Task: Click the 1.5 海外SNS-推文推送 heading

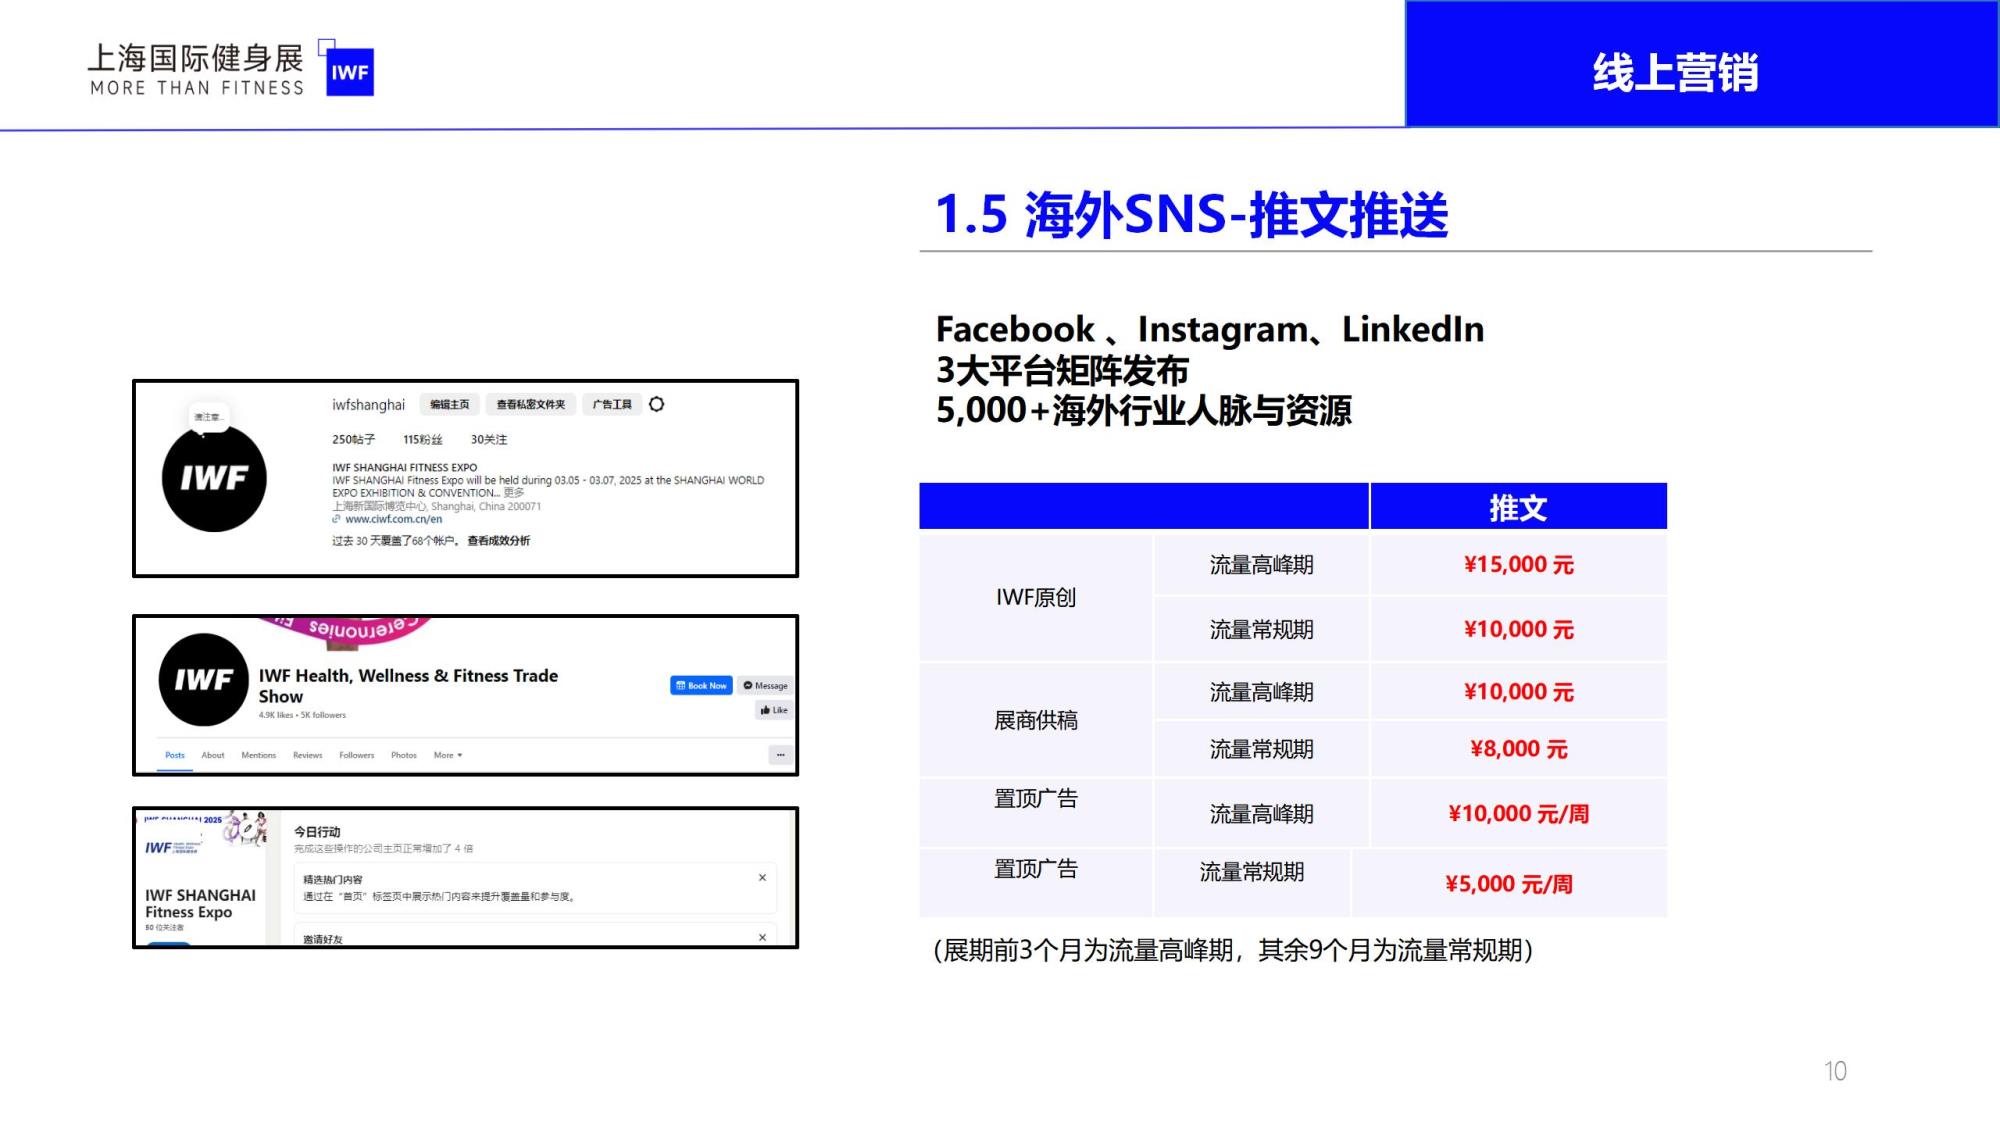Action: (x=1191, y=214)
